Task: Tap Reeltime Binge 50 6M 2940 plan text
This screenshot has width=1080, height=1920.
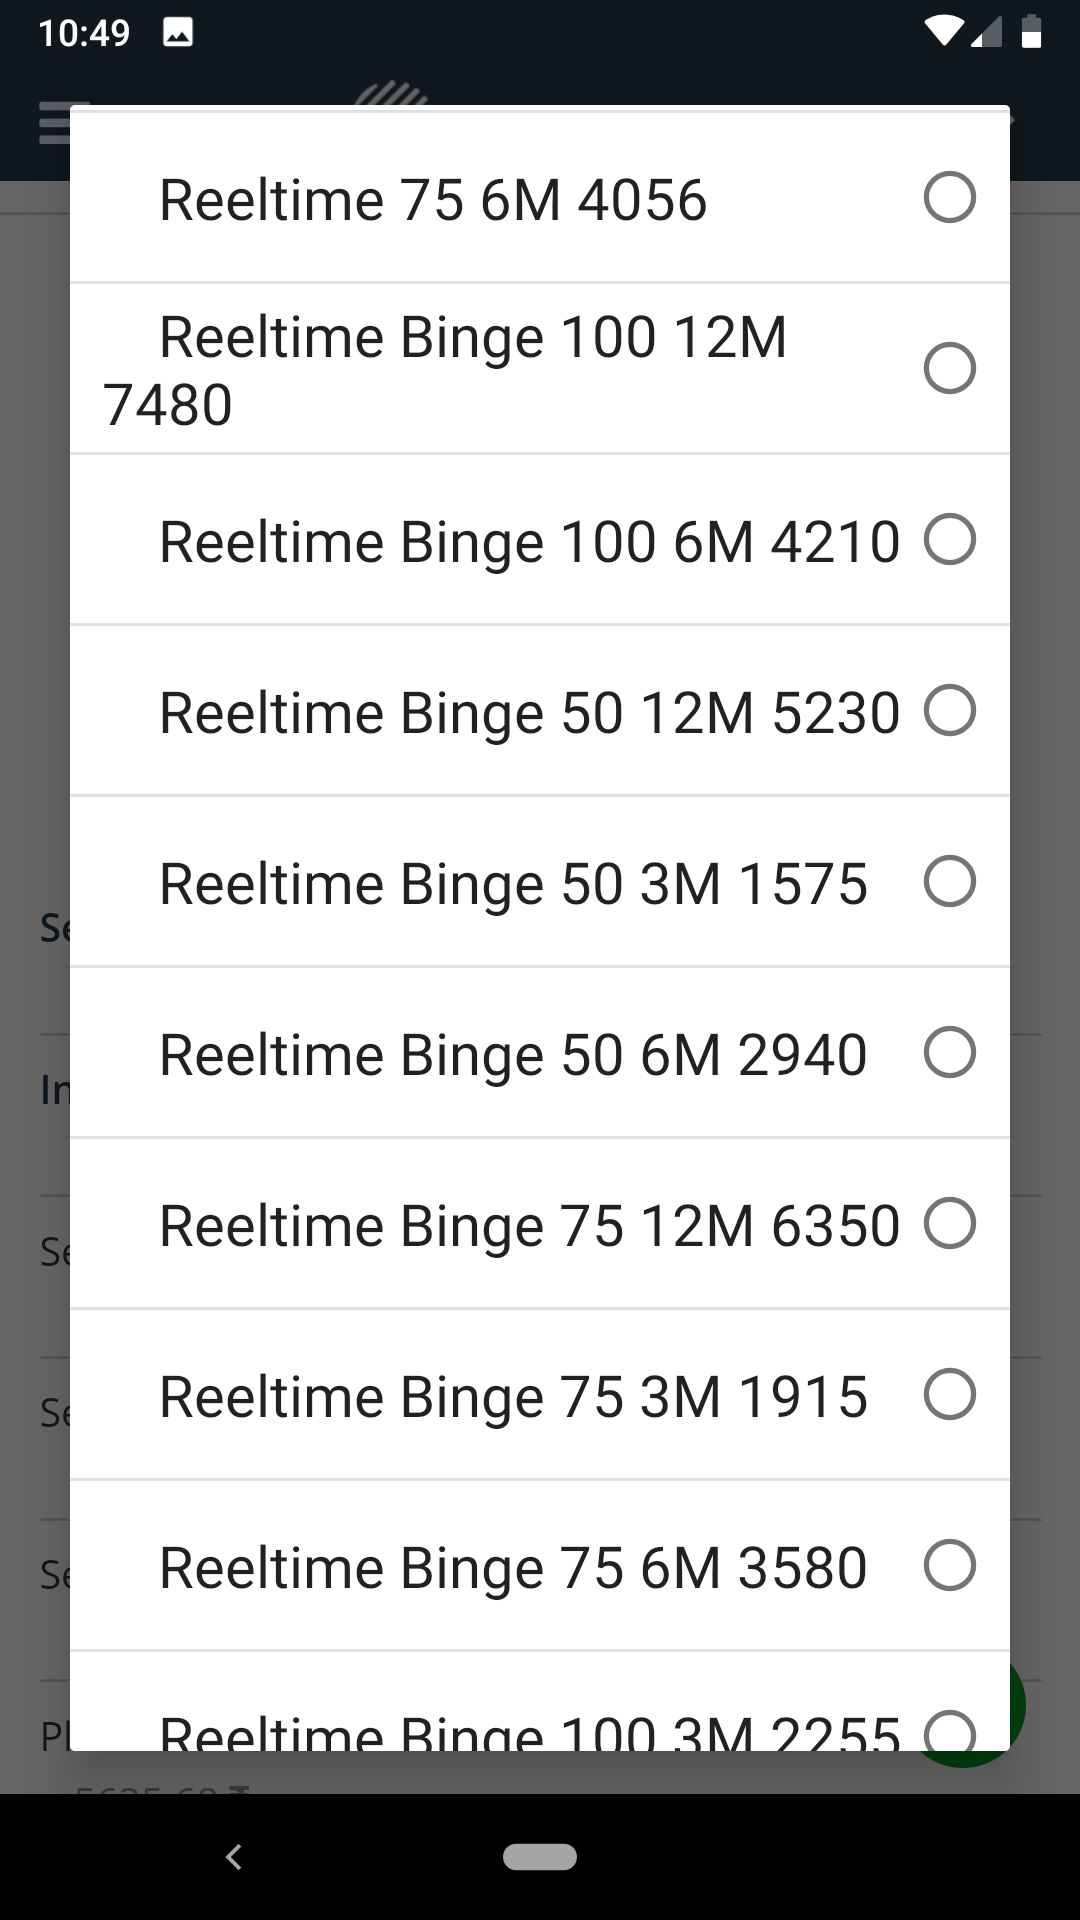Action: click(x=513, y=1054)
